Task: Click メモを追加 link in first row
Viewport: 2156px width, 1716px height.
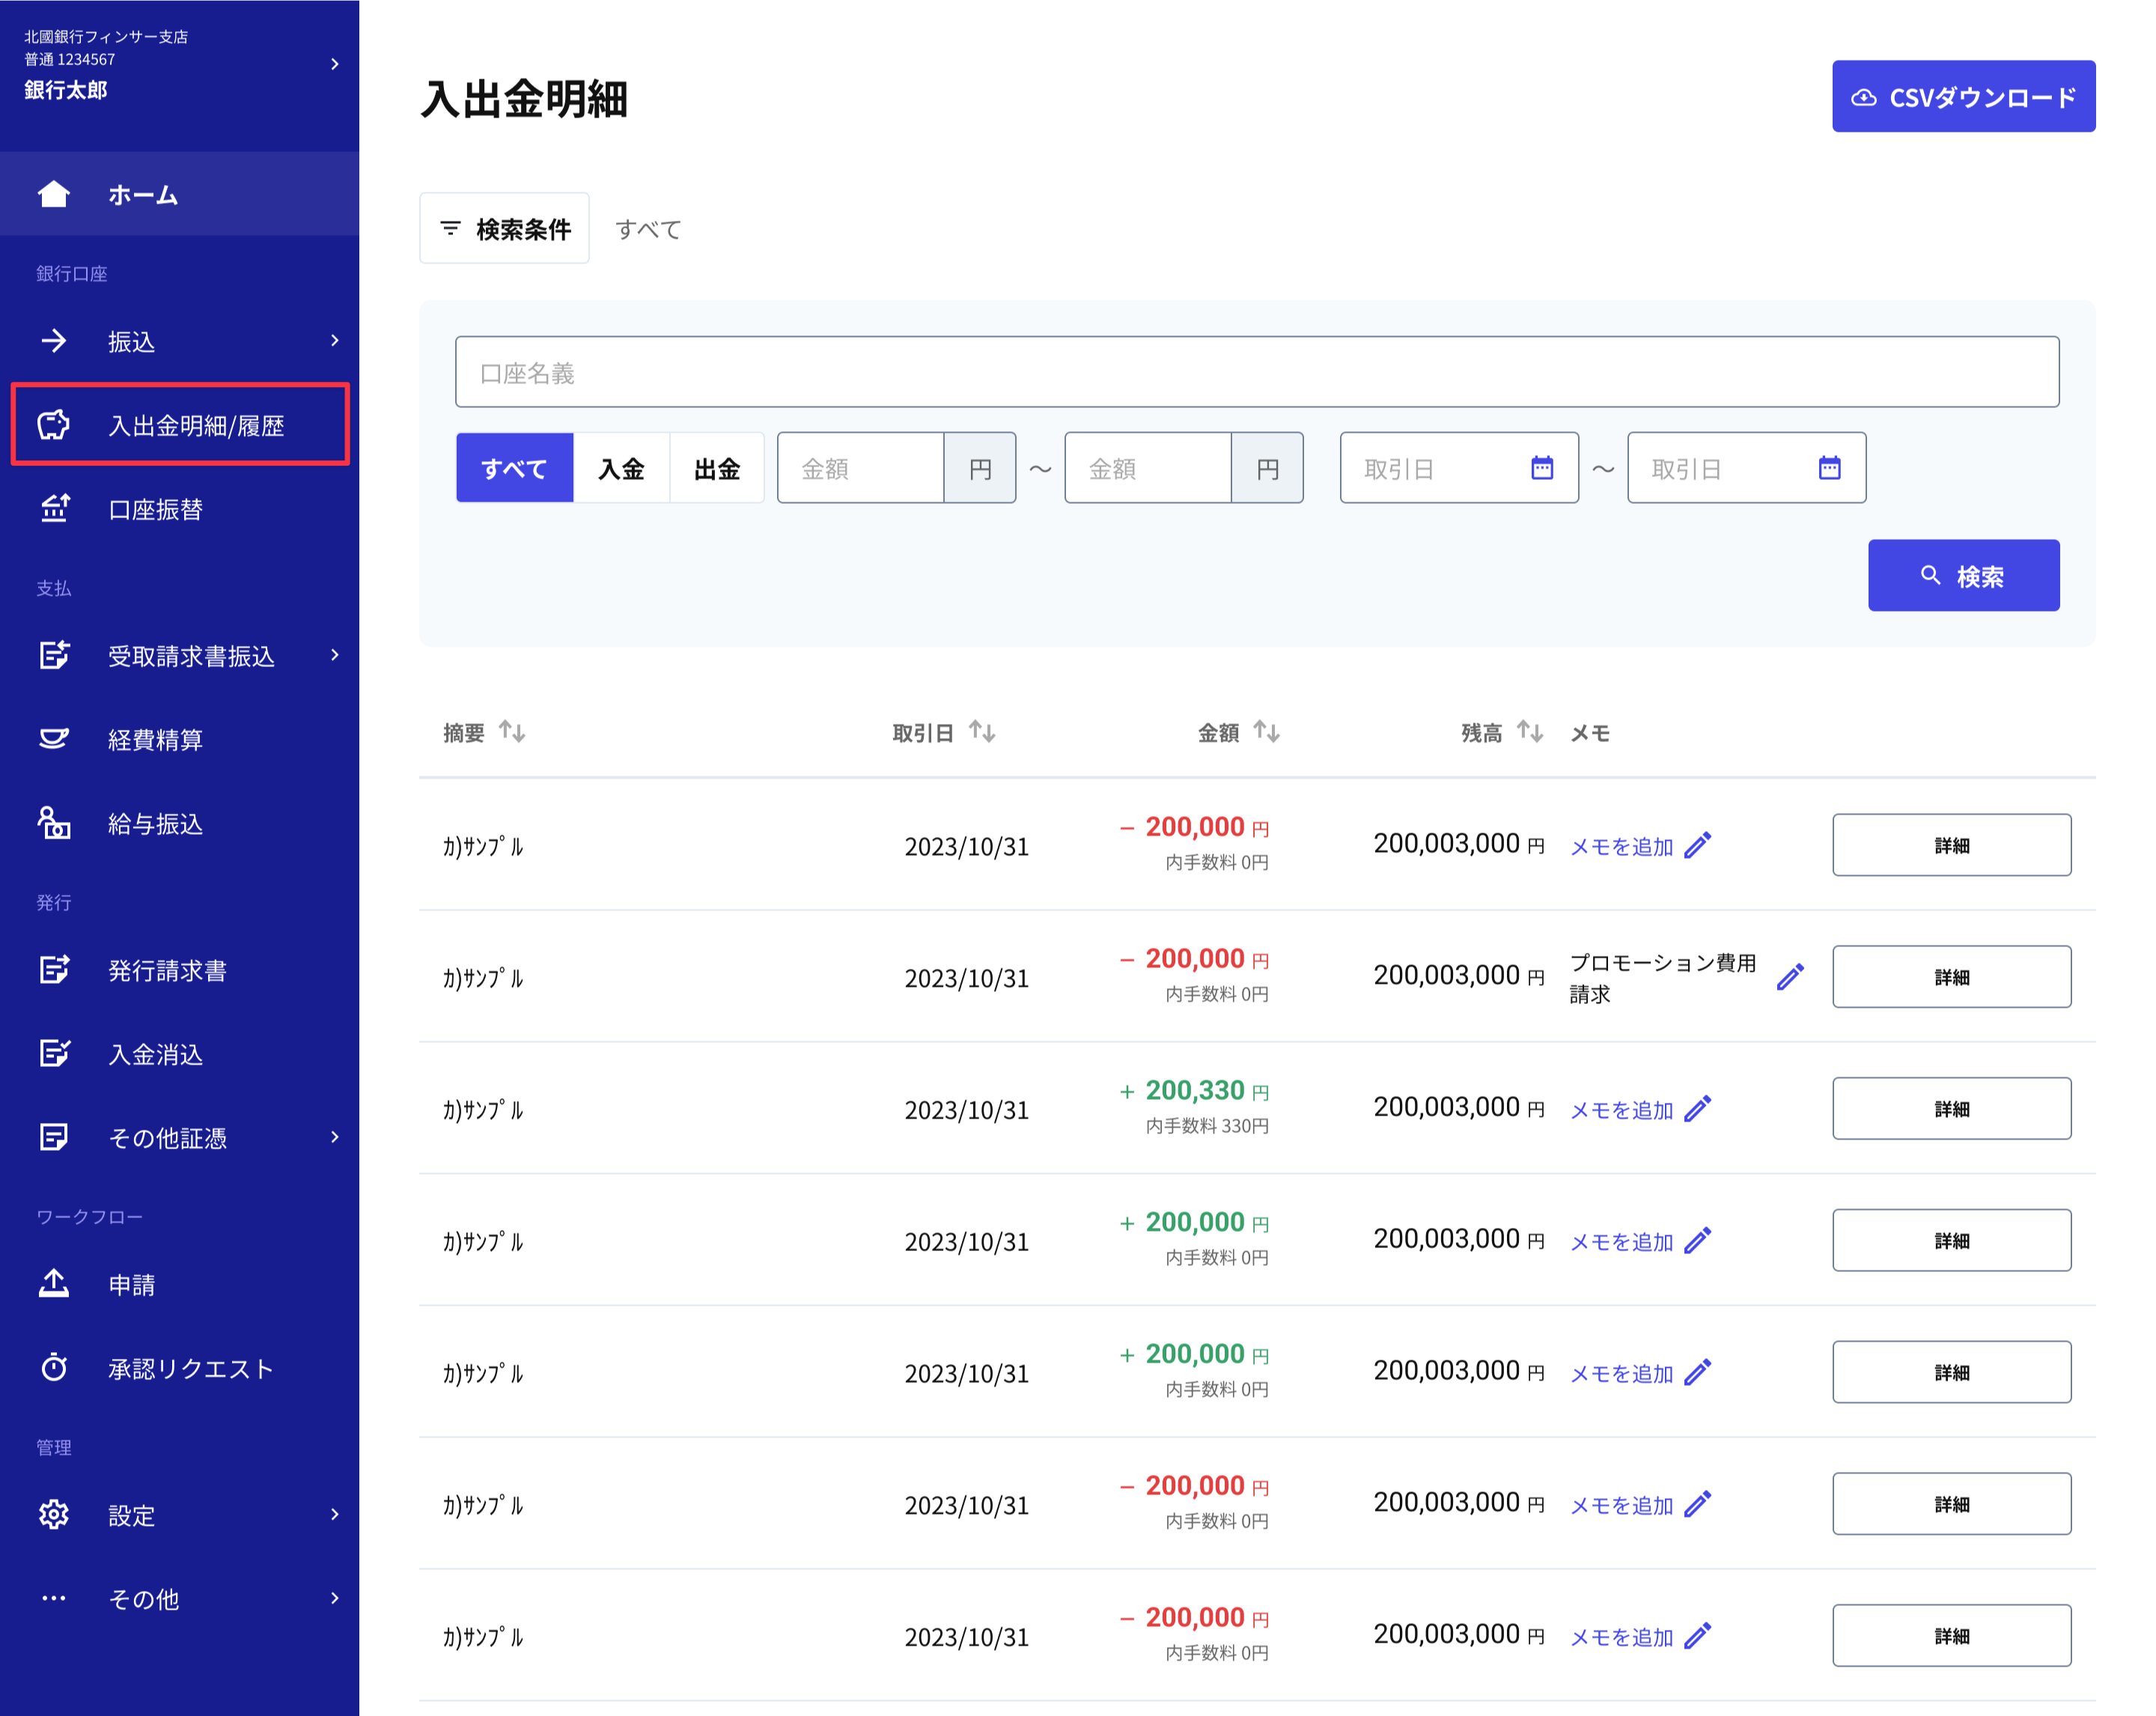Action: (x=1621, y=846)
